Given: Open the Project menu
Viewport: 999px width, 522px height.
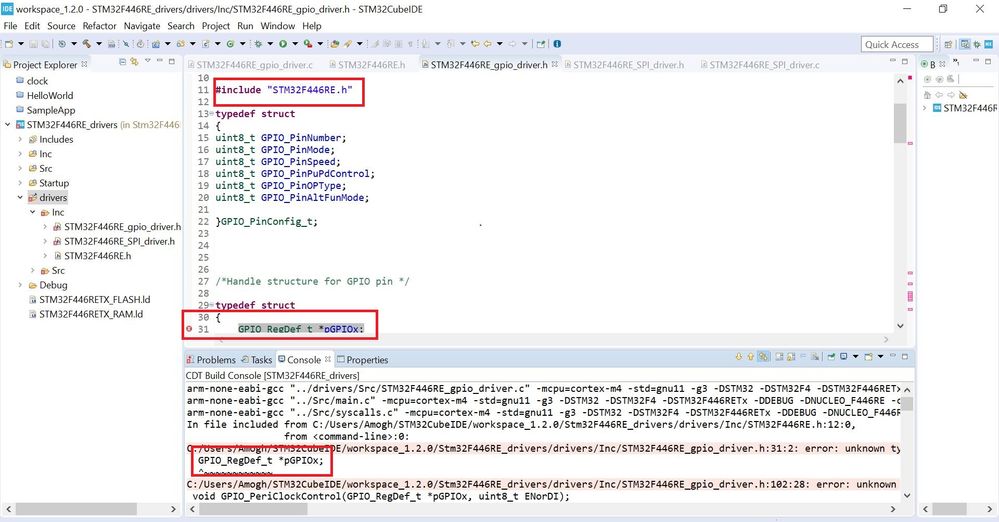Looking at the screenshot, I should coord(215,26).
